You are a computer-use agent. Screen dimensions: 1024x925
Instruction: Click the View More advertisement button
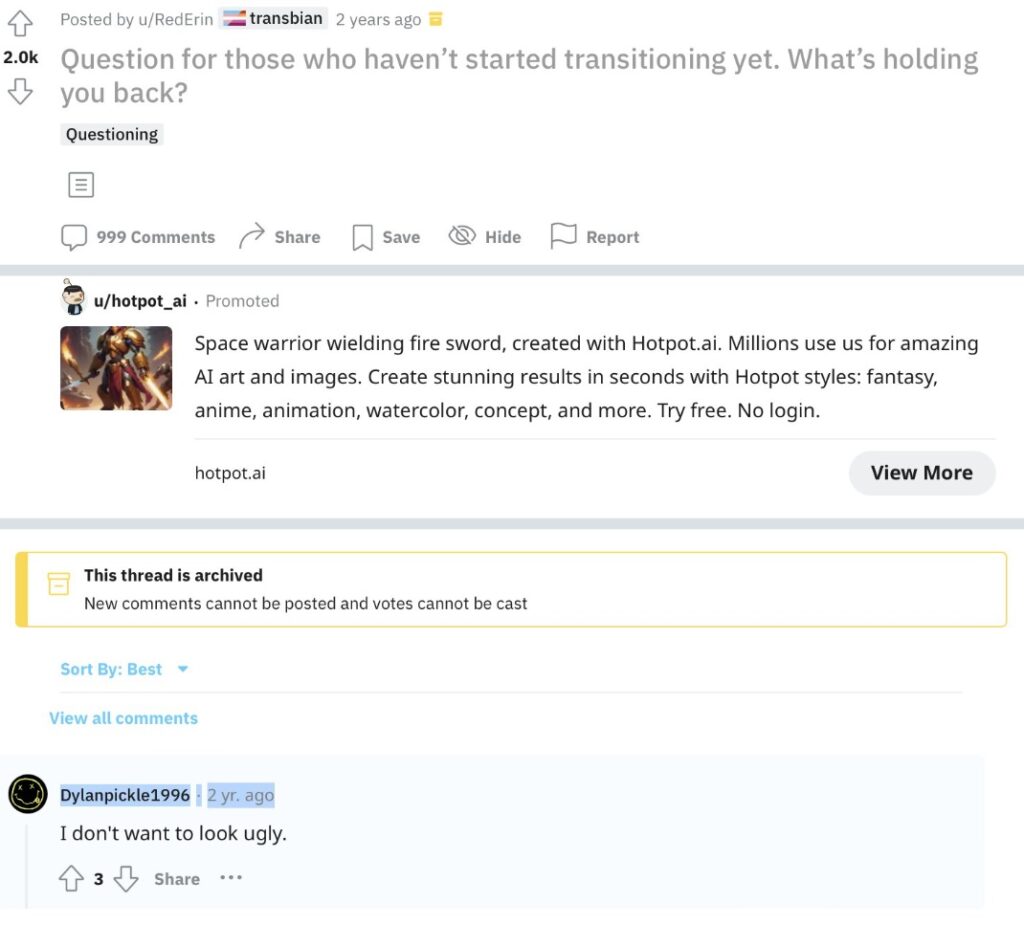pyautogui.click(x=921, y=472)
